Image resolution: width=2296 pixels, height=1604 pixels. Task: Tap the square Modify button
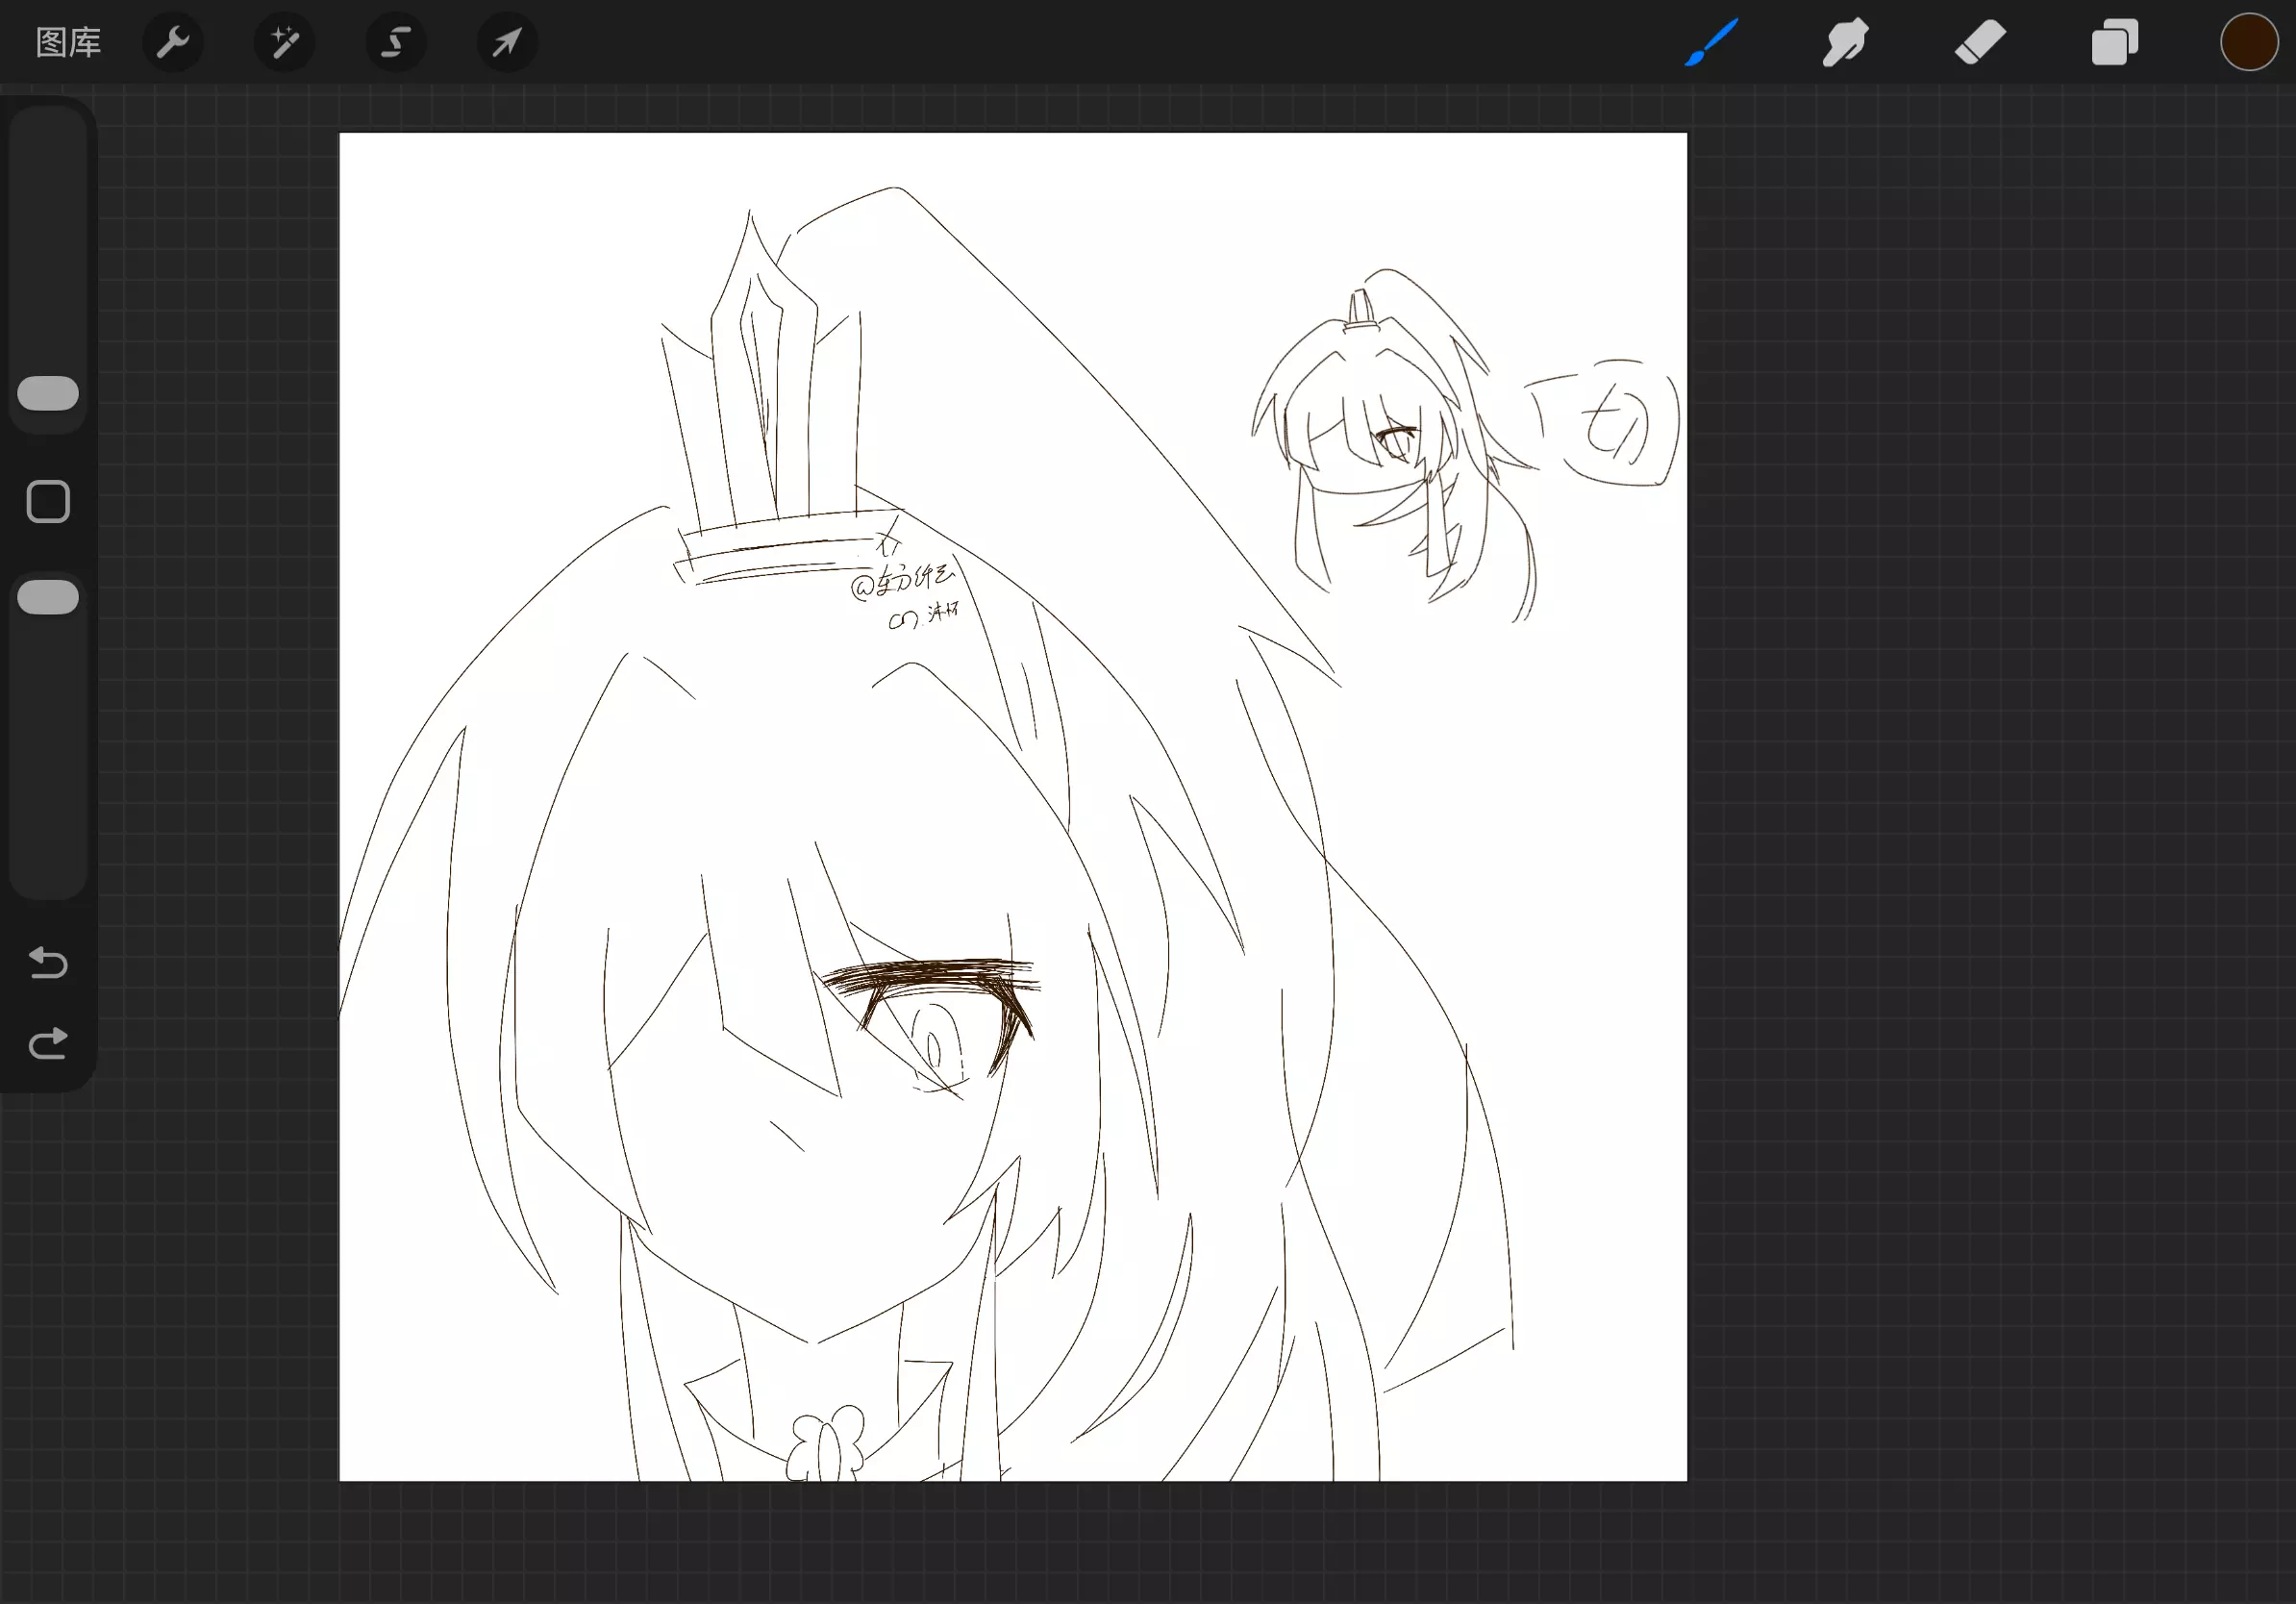tap(48, 502)
